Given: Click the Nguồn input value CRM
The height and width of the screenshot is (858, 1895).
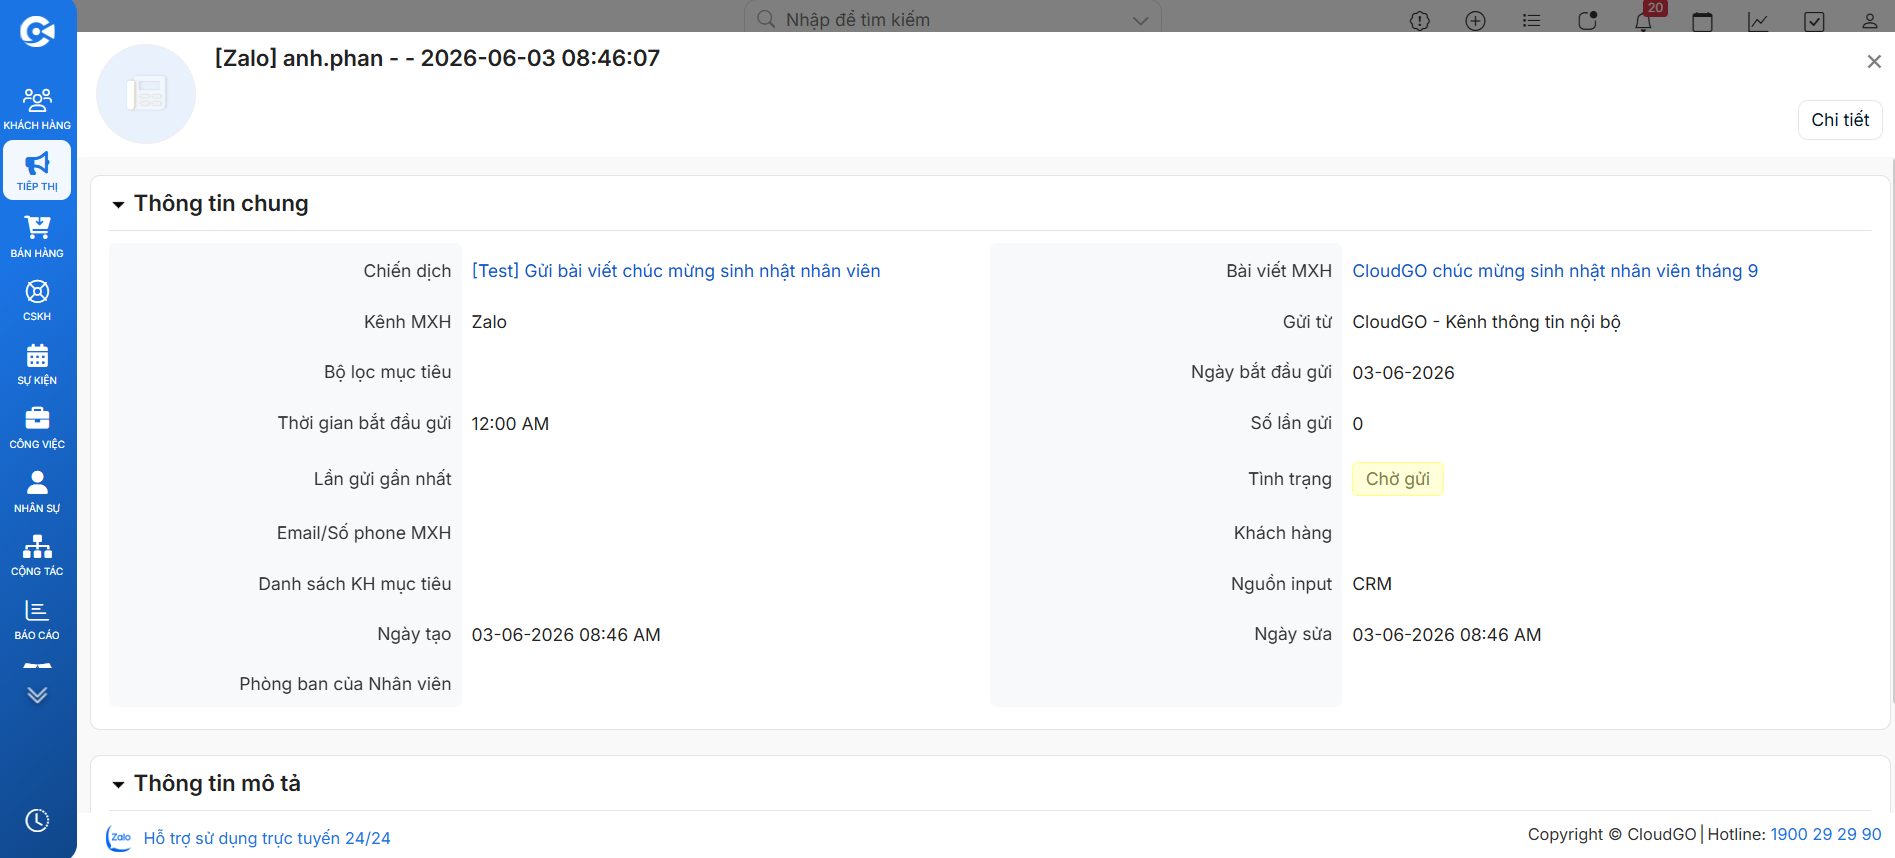Looking at the screenshot, I should [x=1372, y=584].
